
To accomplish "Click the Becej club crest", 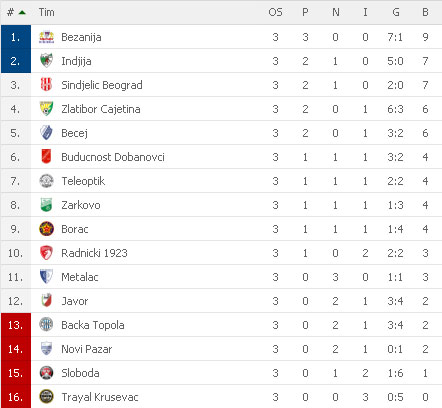I will [x=46, y=133].
